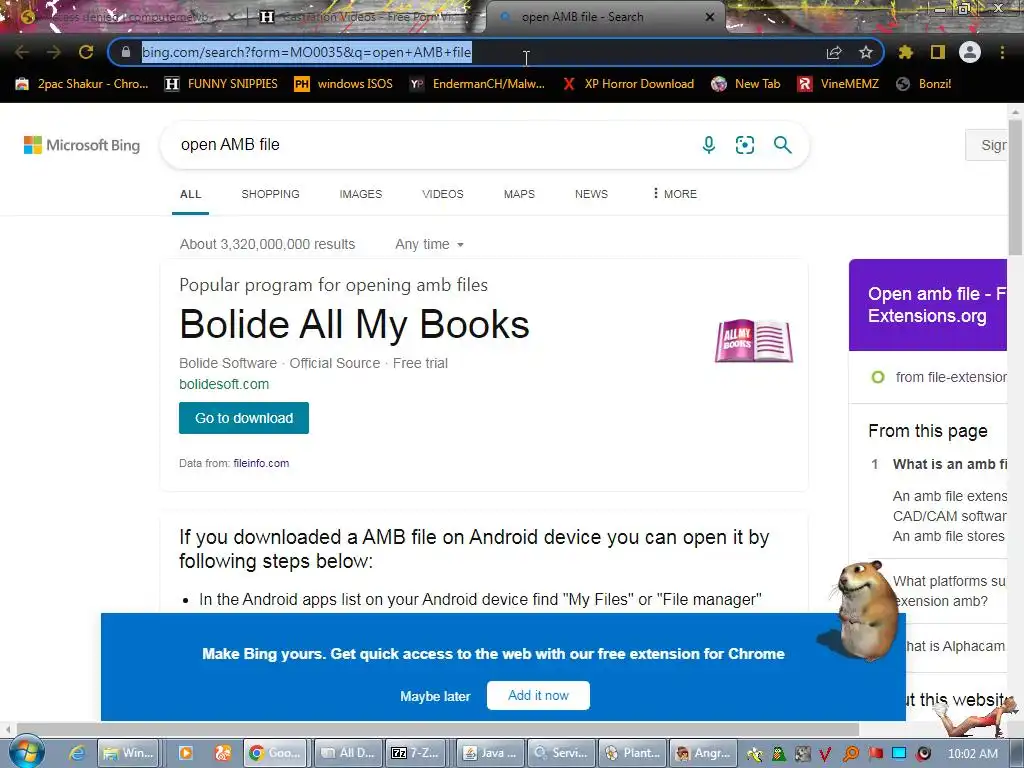Switch to the NEWS tab

(x=591, y=194)
